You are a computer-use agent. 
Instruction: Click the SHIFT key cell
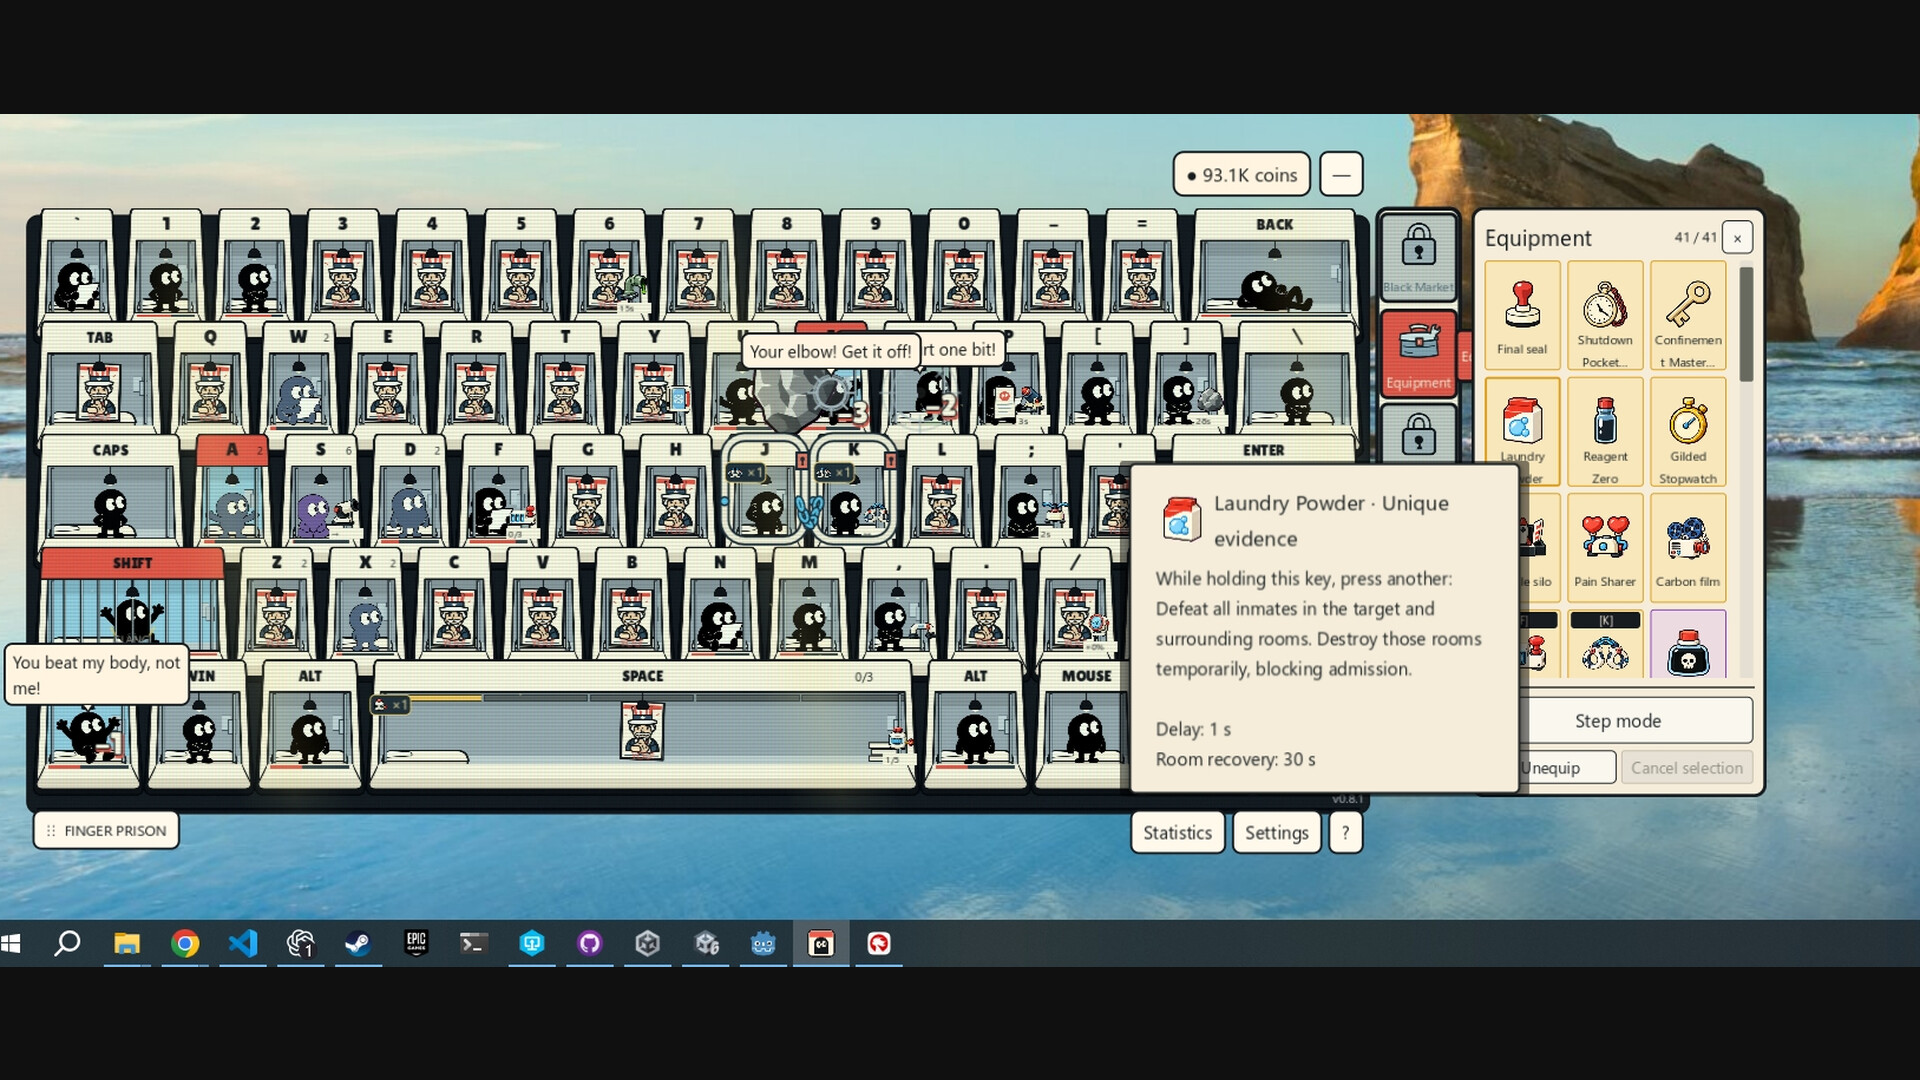(x=132, y=602)
